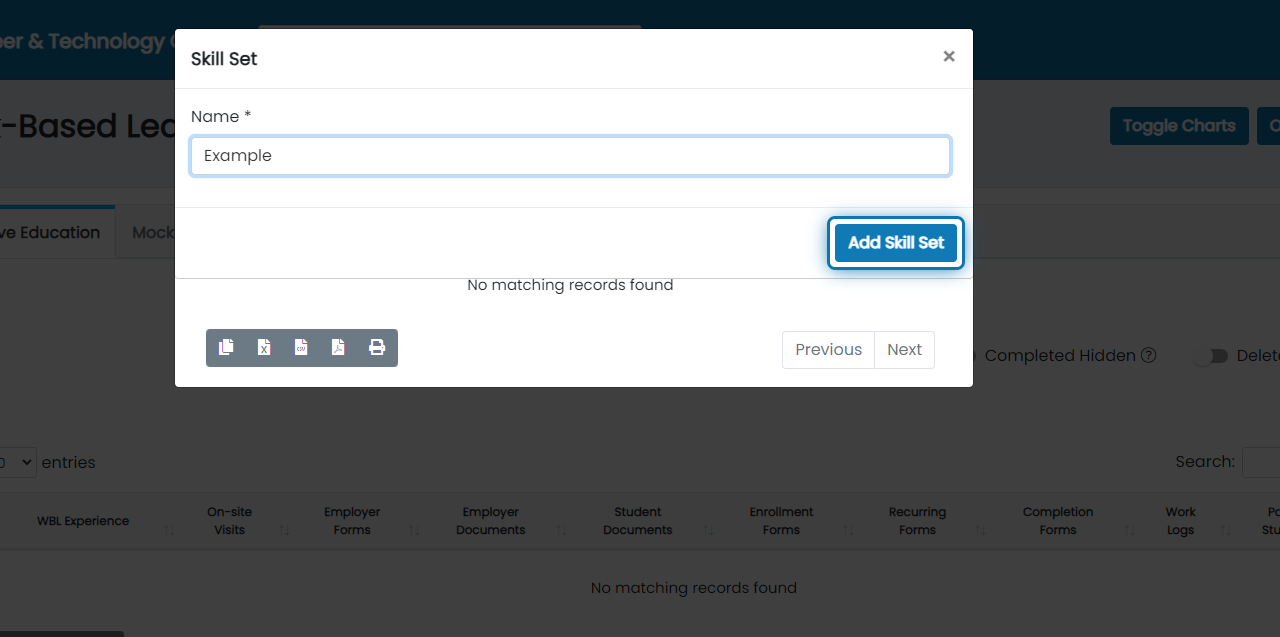Click sort arrows beside Employer Documents
Viewport: 1280px width, 637px height.
tap(561, 530)
